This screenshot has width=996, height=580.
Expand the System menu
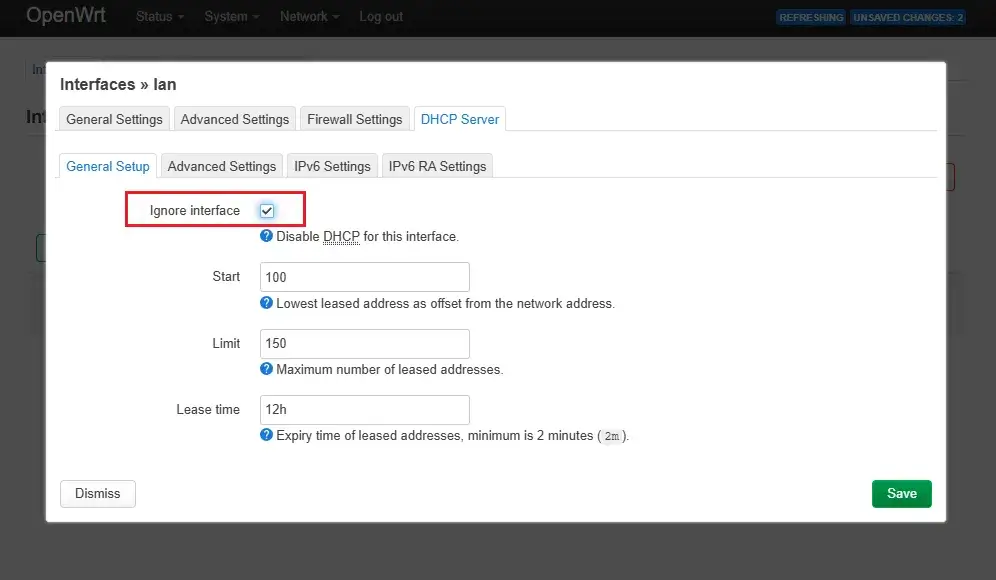(232, 17)
